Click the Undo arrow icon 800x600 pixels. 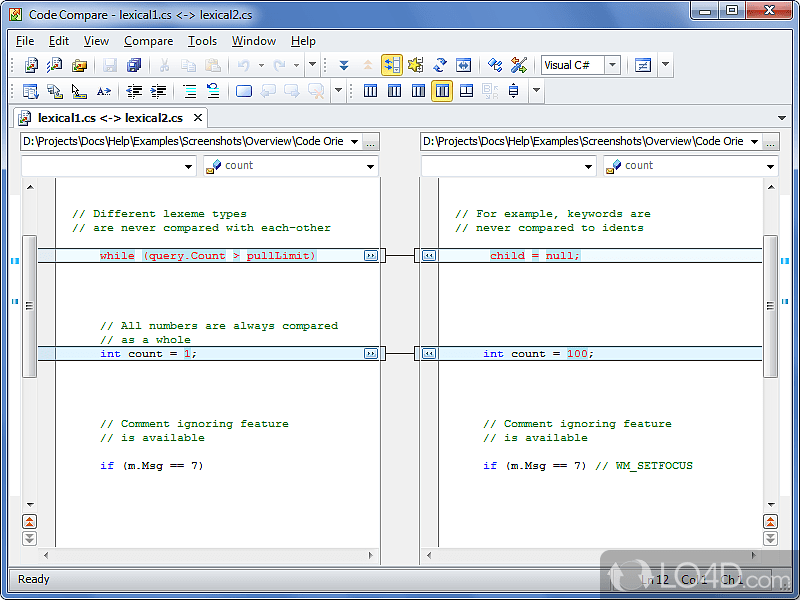244,65
